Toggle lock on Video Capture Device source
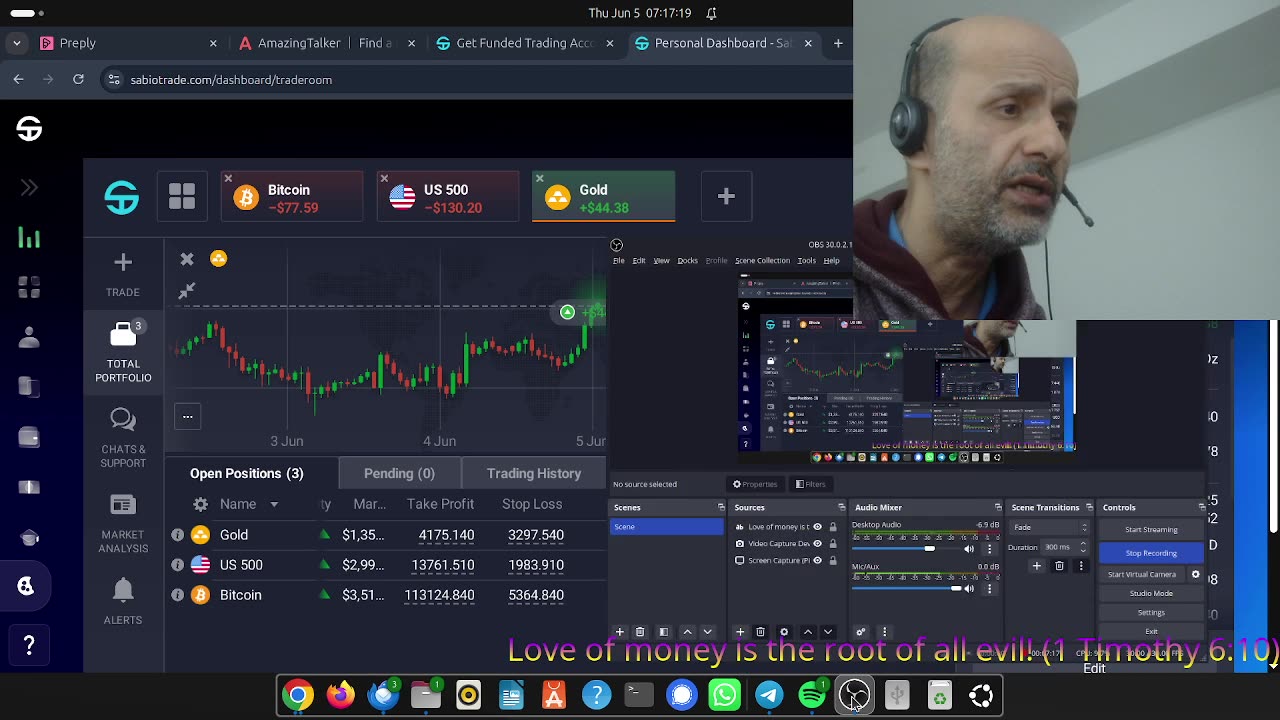Image resolution: width=1280 pixels, height=720 pixels. pos(832,543)
